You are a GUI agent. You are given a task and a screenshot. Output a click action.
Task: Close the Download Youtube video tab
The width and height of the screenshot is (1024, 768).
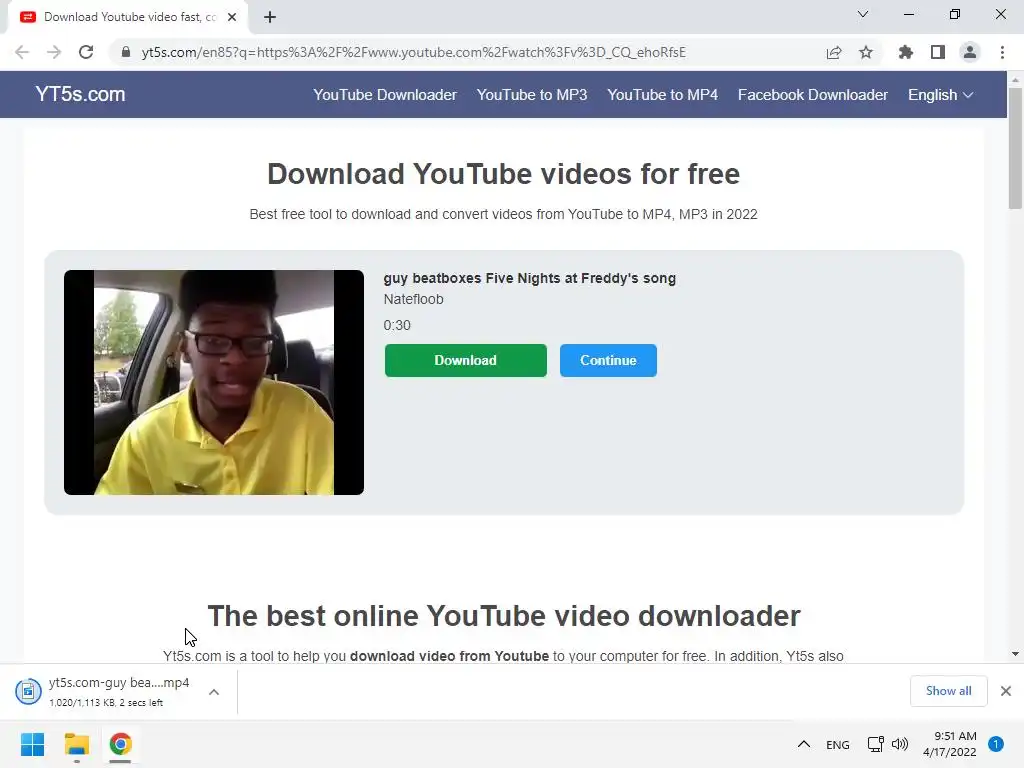[x=232, y=17]
